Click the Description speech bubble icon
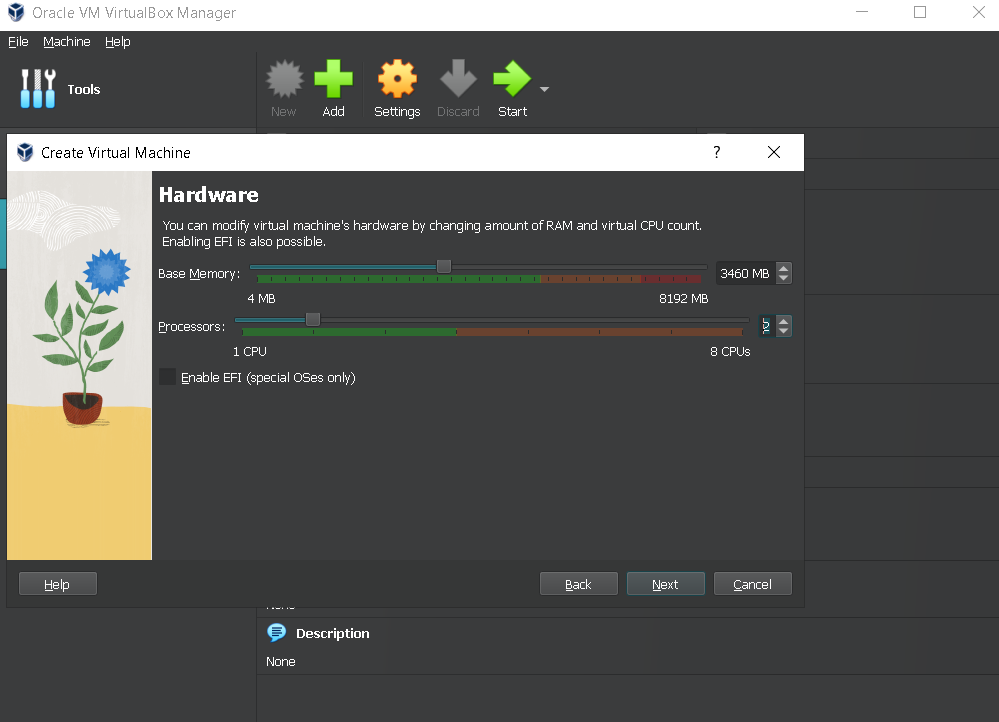The width and height of the screenshot is (999, 722). [x=277, y=632]
